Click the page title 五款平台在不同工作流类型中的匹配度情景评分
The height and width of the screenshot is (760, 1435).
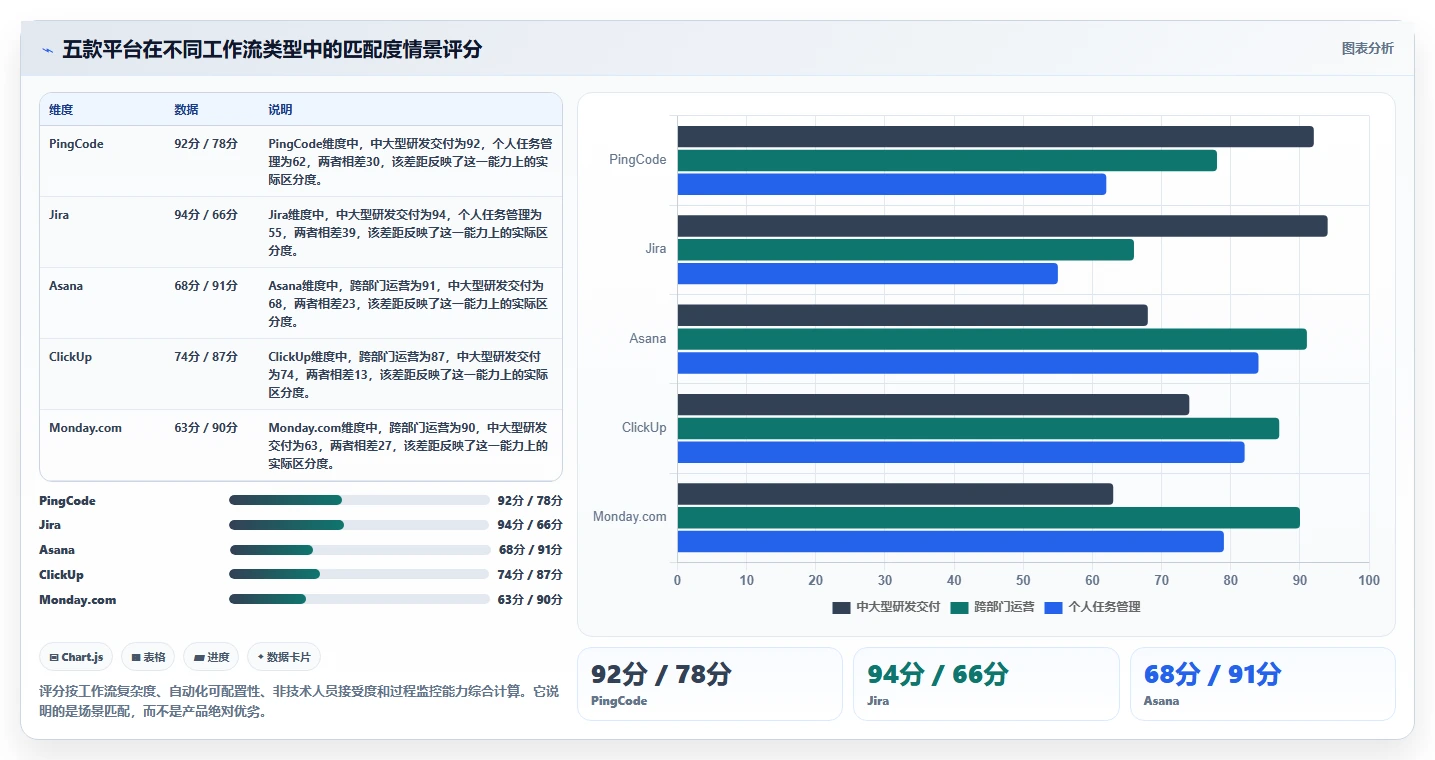click(272, 49)
